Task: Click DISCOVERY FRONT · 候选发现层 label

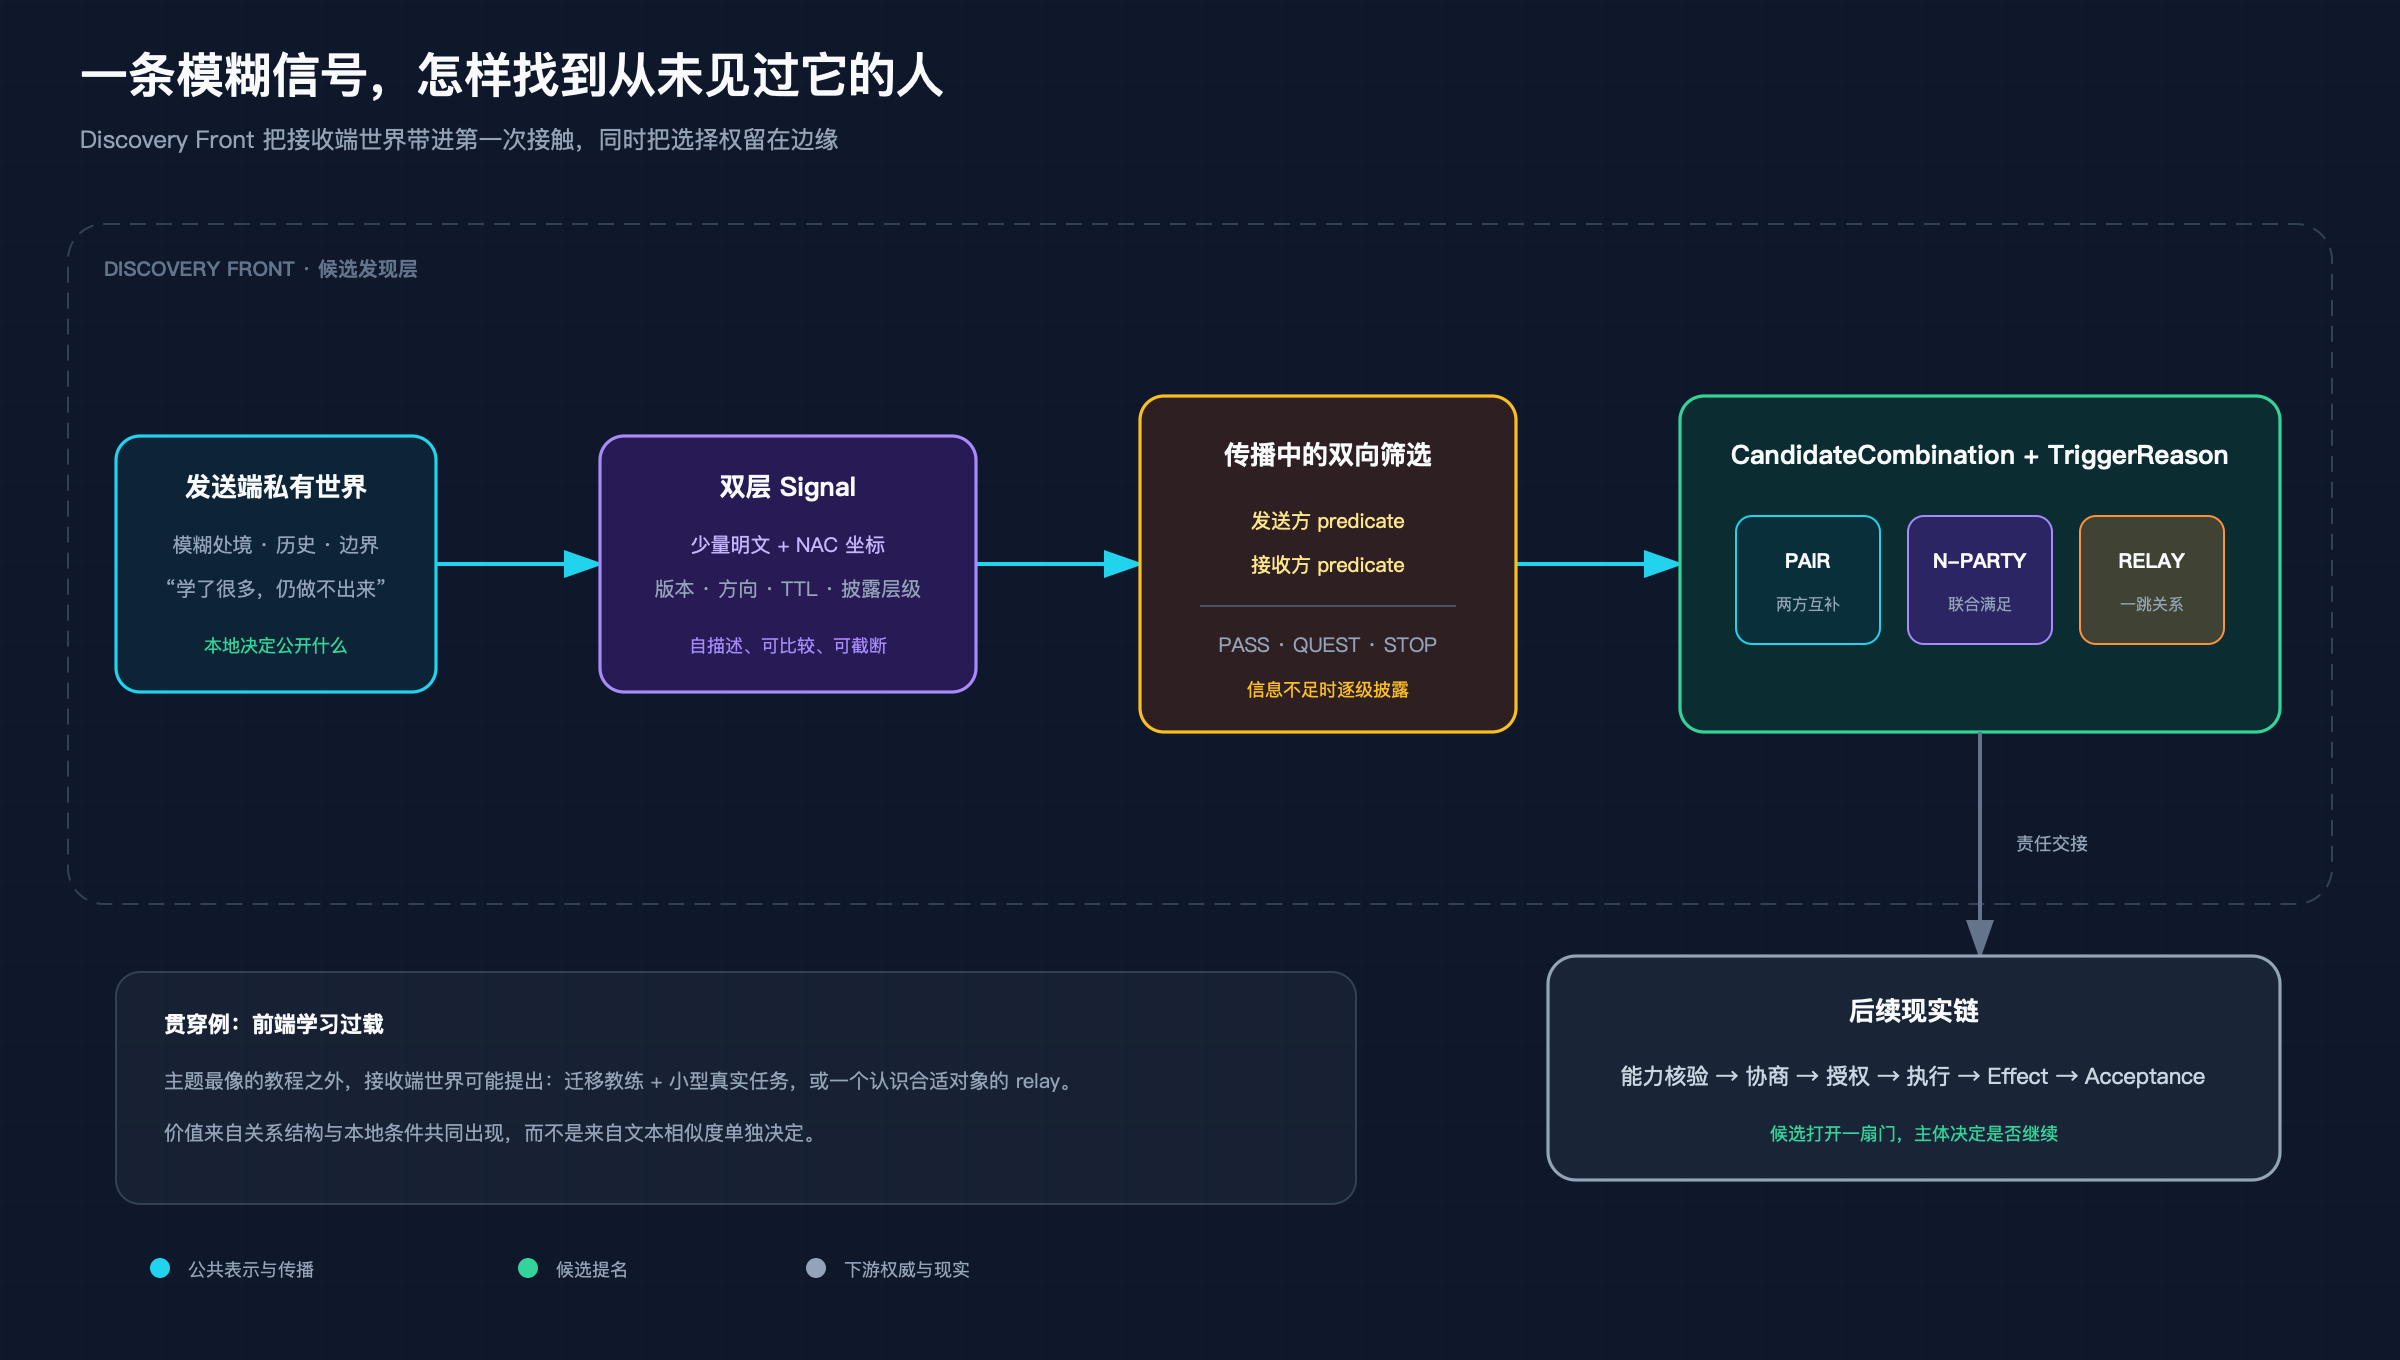Action: point(261,269)
